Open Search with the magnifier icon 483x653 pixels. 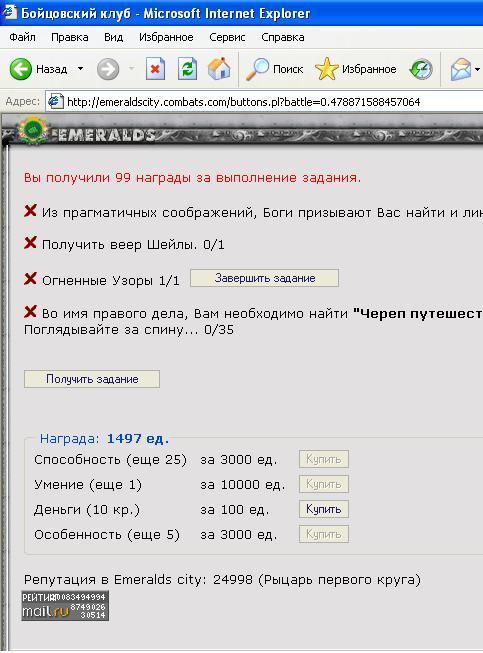click(257, 69)
